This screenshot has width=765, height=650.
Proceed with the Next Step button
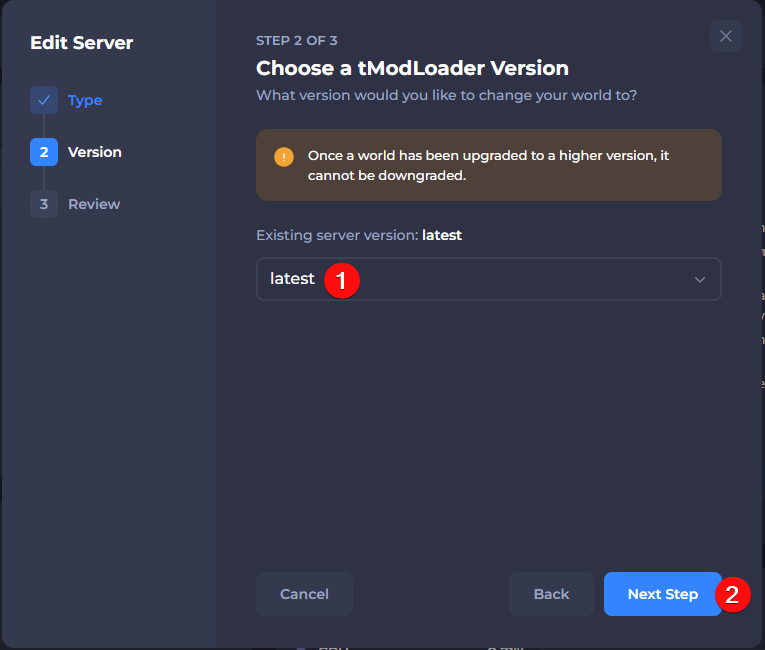(x=662, y=594)
